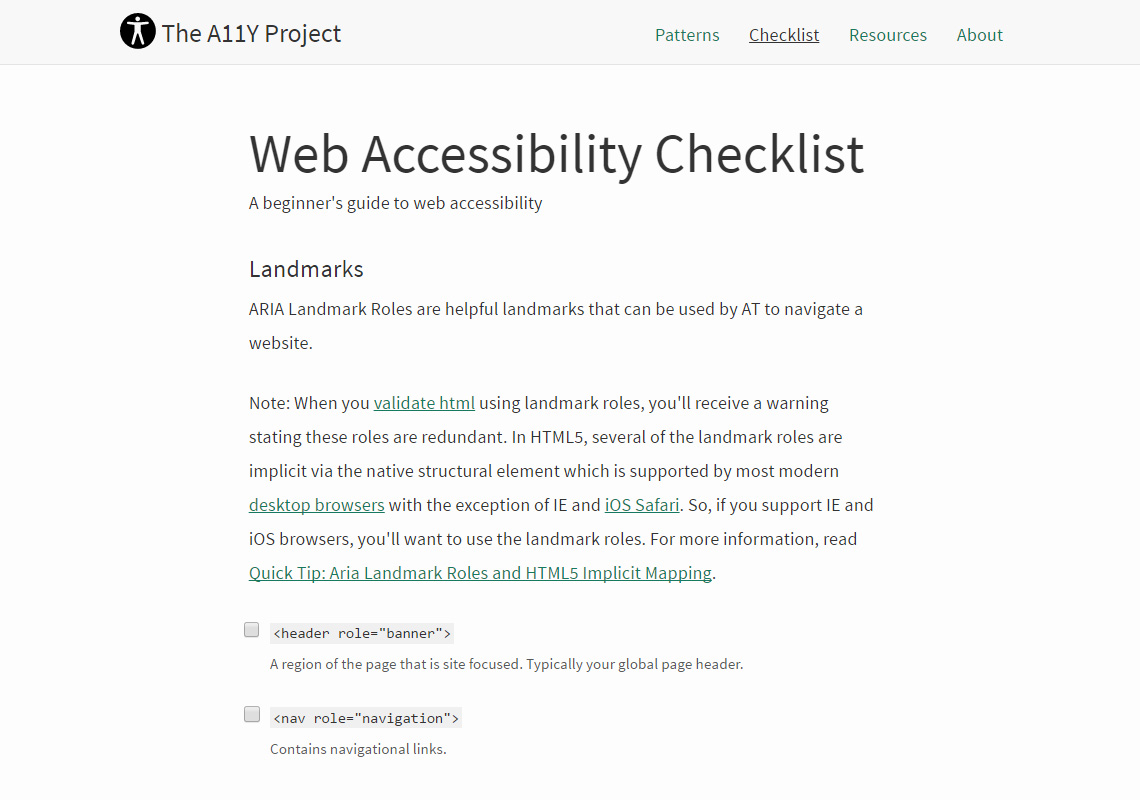Viewport: 1140px width, 800px height.
Task: Open the iOS Safari link
Action: pyautogui.click(x=641, y=504)
